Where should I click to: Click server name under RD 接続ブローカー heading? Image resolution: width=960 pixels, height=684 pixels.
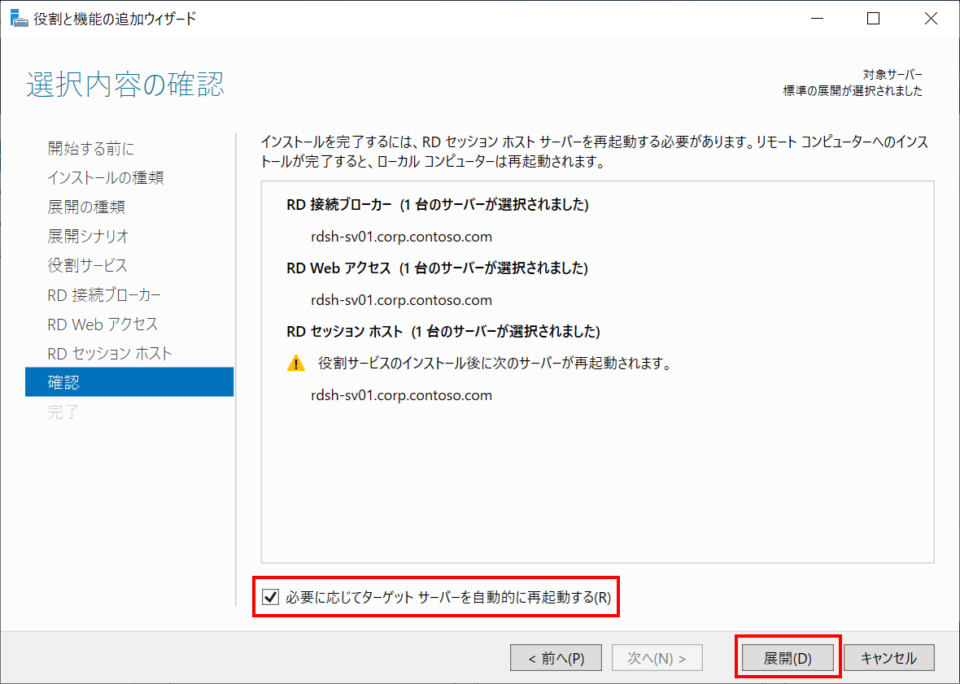point(402,236)
